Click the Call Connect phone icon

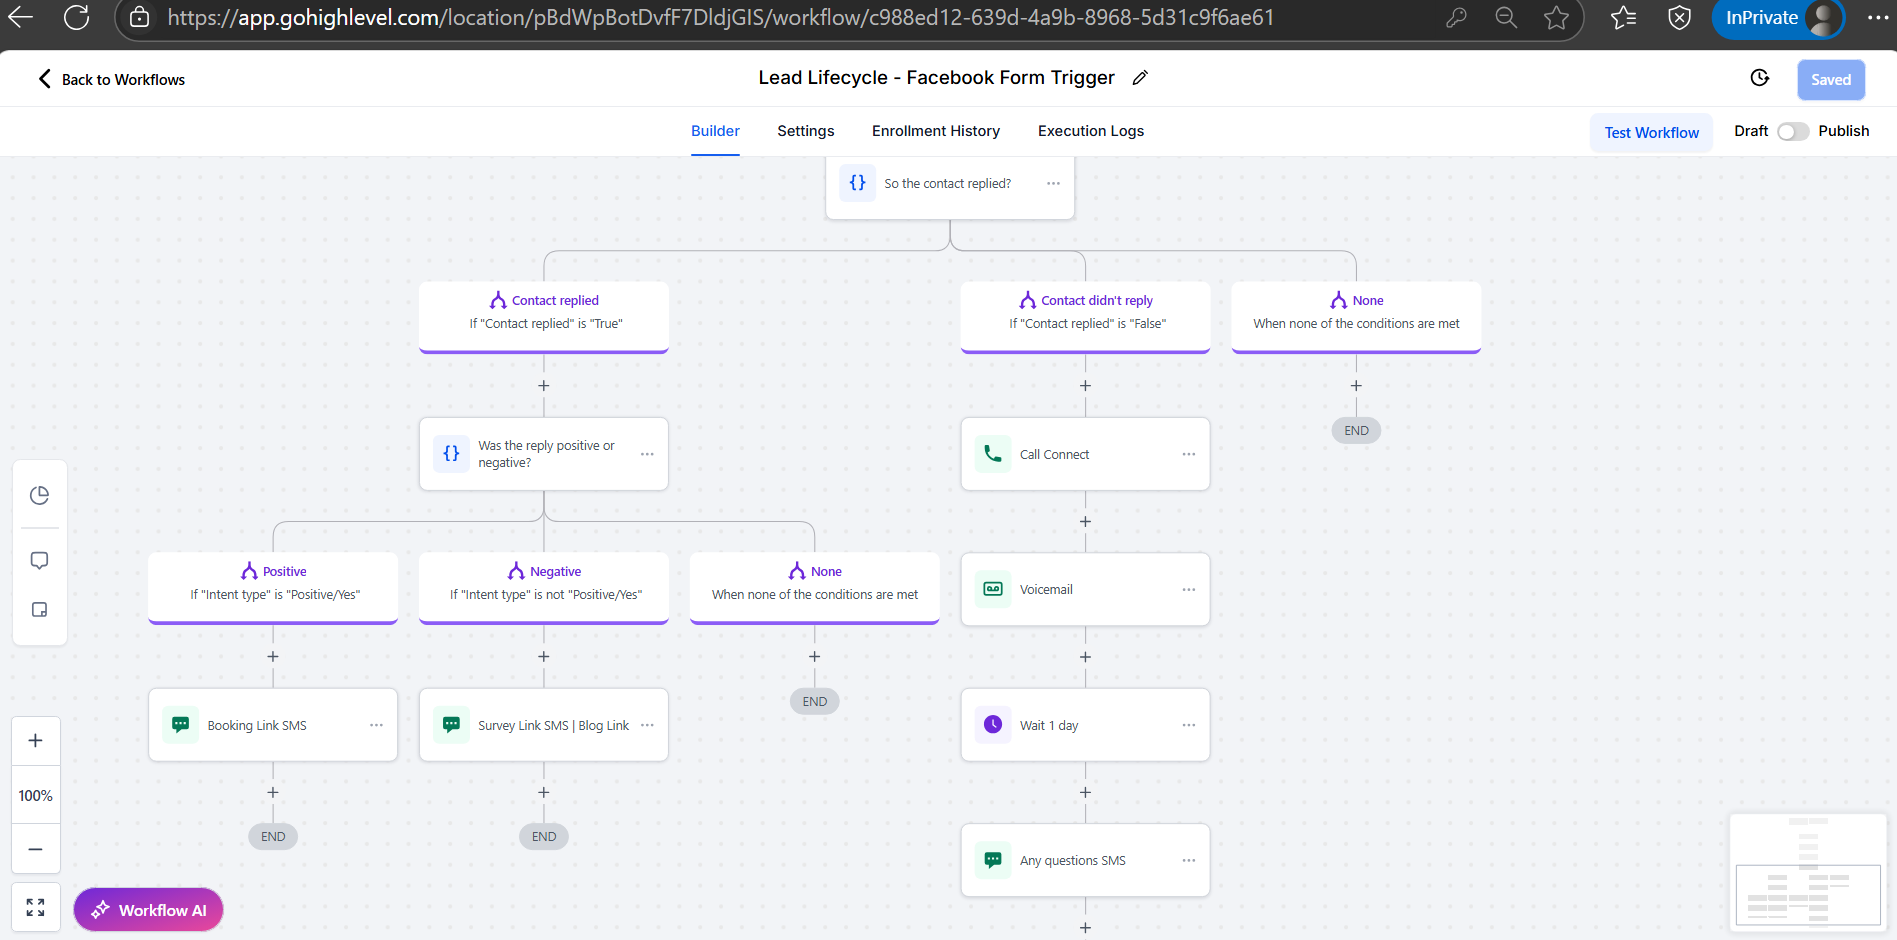tap(992, 454)
